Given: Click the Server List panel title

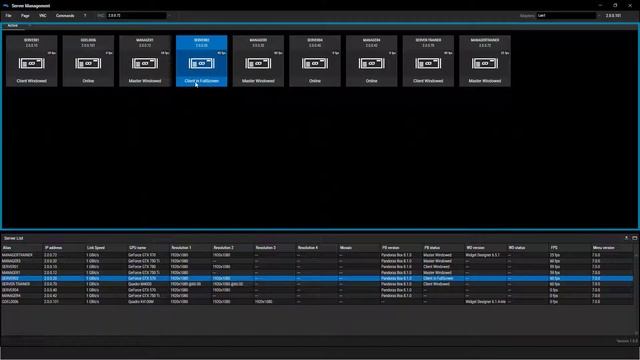Looking at the screenshot, I should pyautogui.click(x=13, y=238).
